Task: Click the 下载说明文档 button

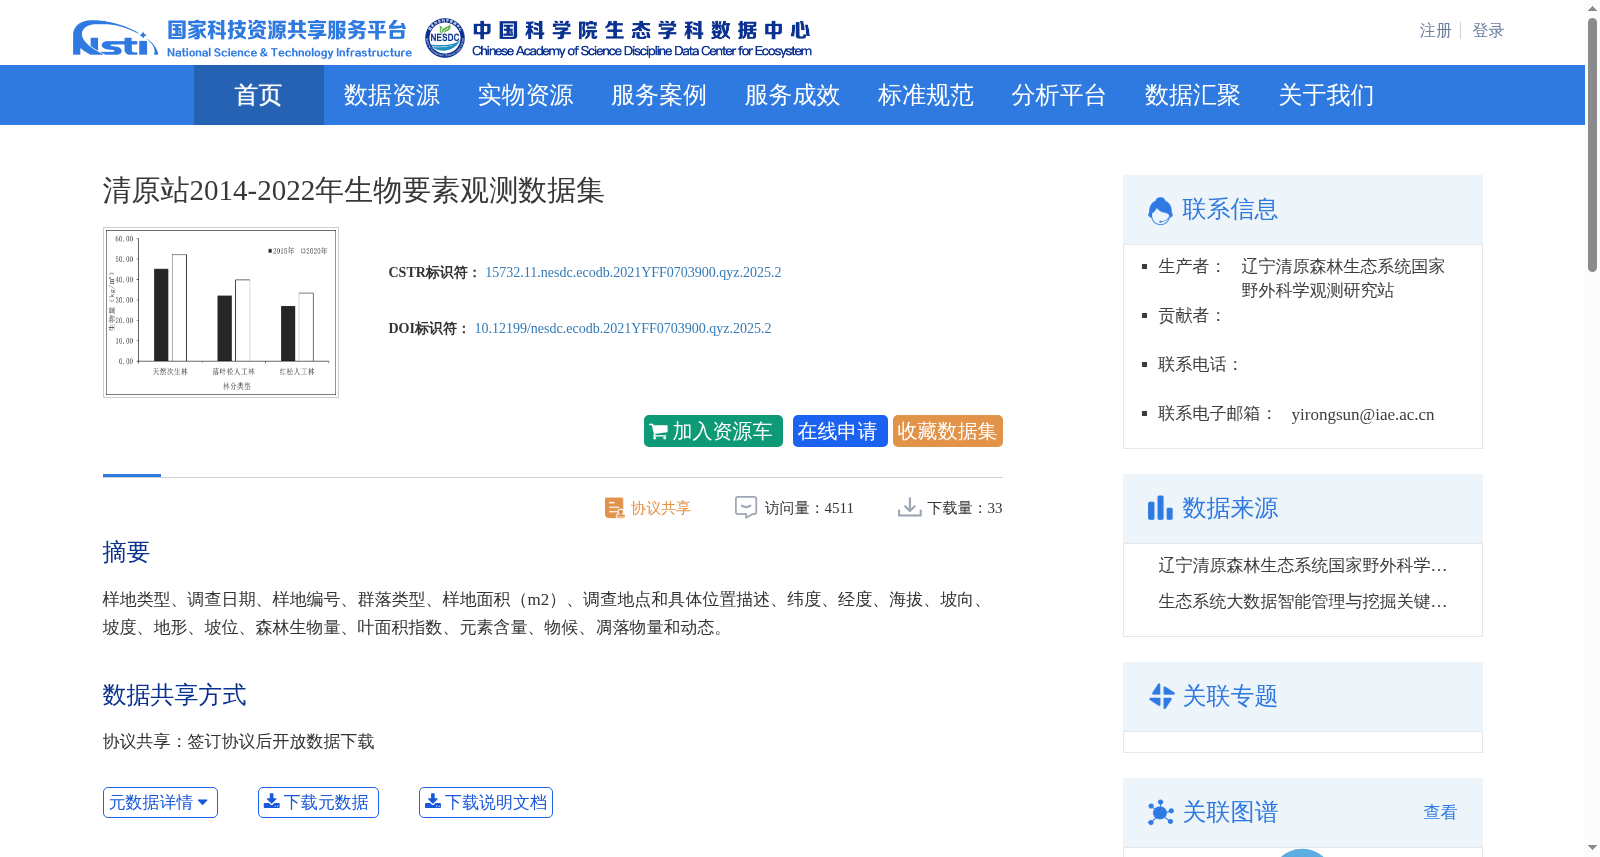Action: tap(485, 802)
